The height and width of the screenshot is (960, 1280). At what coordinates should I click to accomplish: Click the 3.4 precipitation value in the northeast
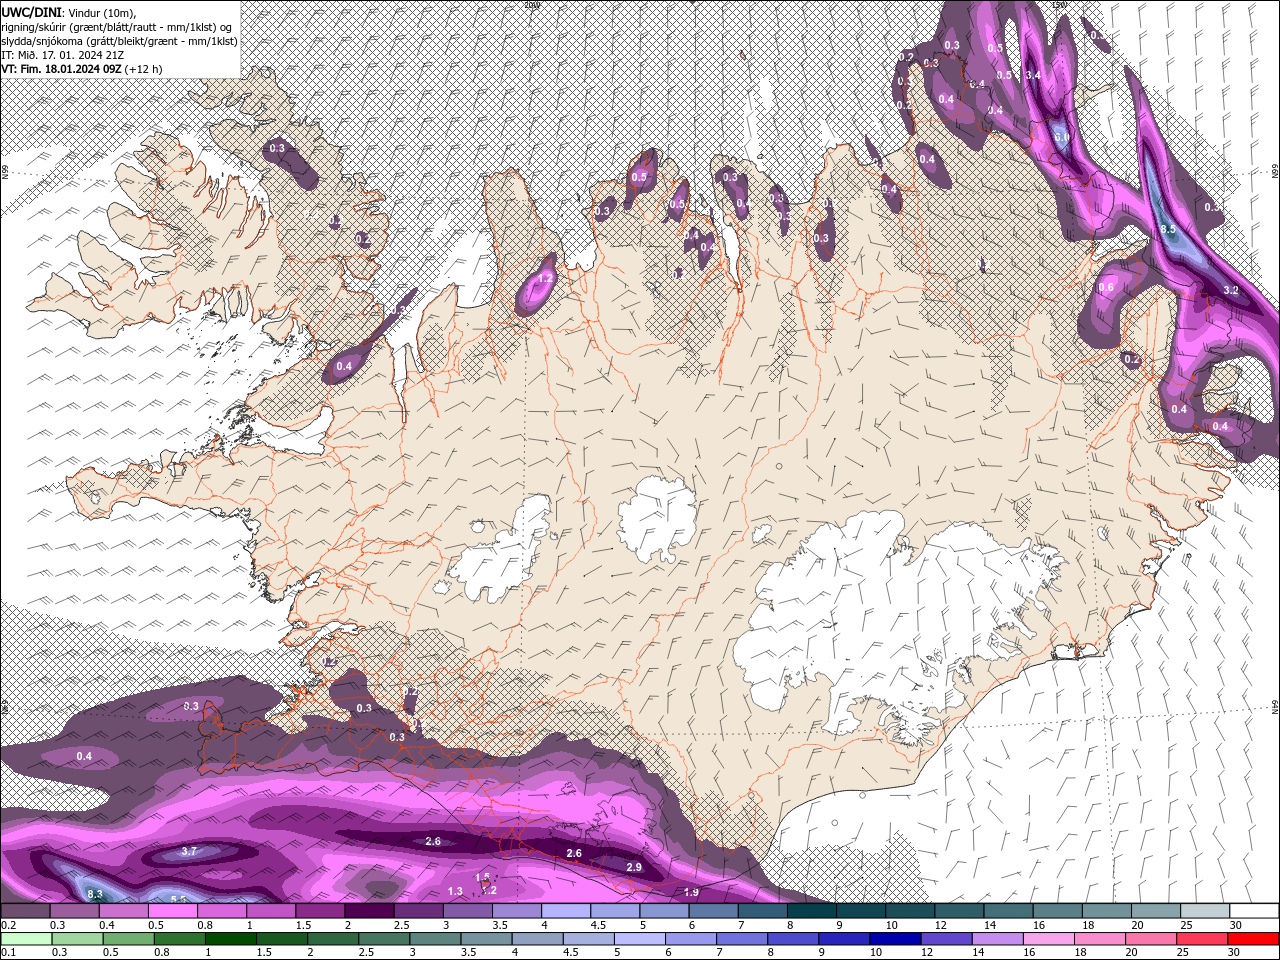1033,75
